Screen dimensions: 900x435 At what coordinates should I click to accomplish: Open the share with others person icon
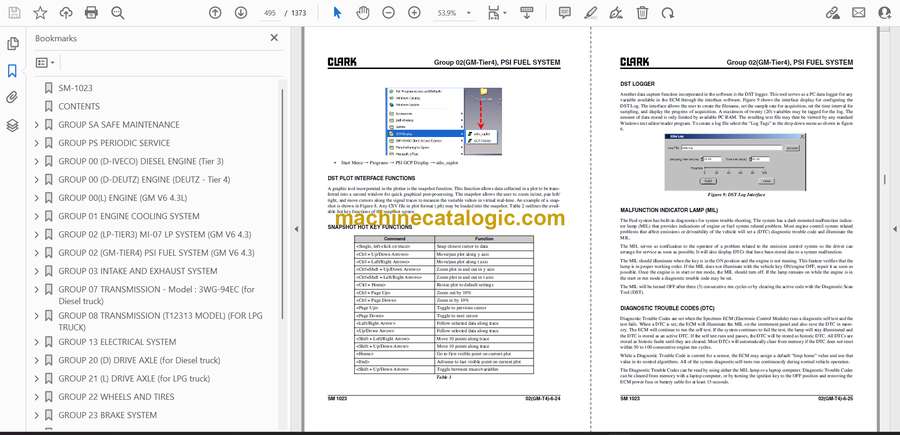(x=885, y=13)
